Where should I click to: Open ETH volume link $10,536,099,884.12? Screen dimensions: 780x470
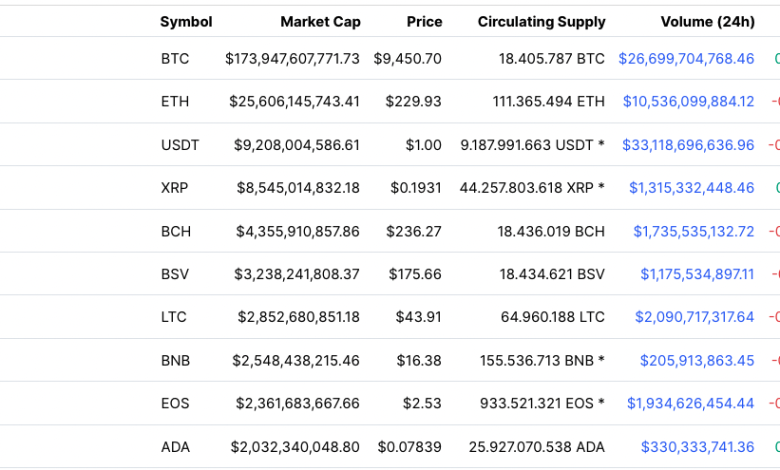[x=688, y=102]
